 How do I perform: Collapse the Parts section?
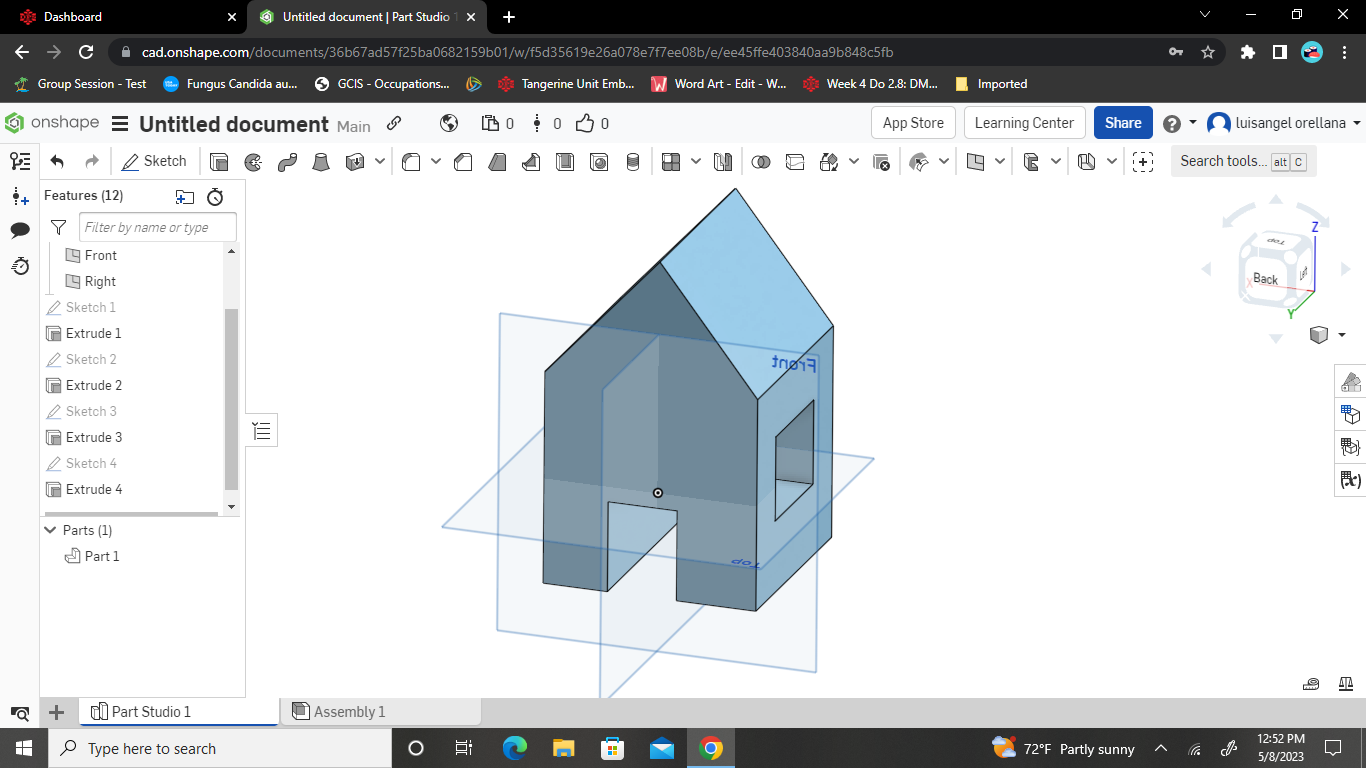tap(50, 530)
